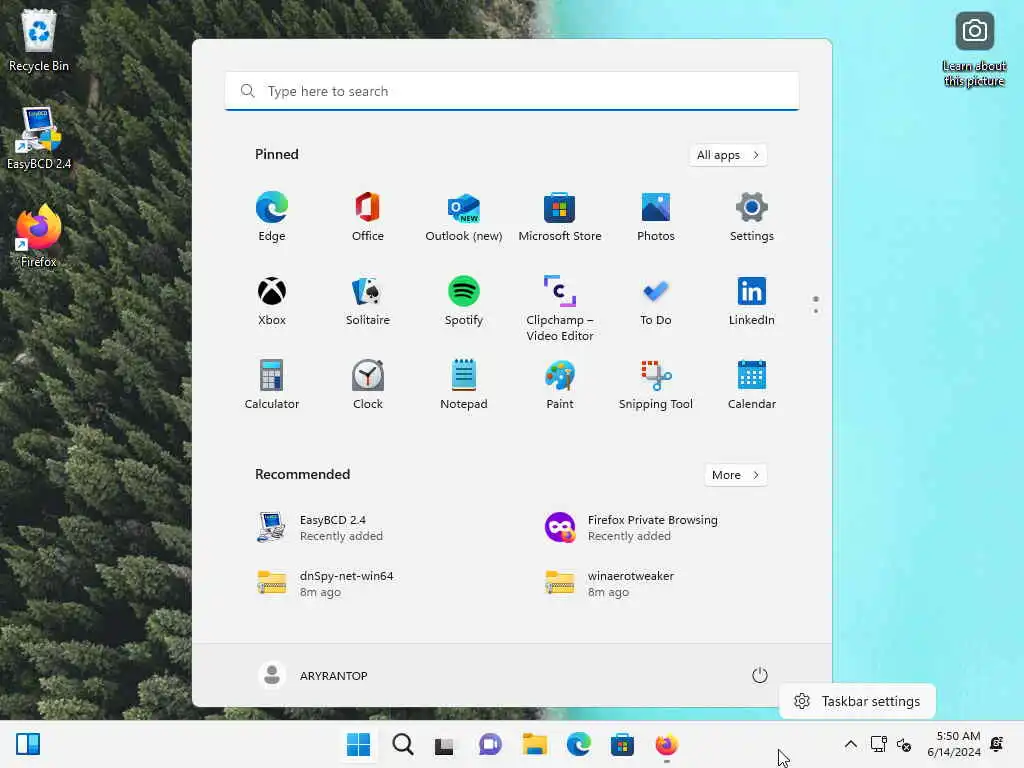Go to next page of pinned apps
The width and height of the screenshot is (1024, 768).
(816, 311)
